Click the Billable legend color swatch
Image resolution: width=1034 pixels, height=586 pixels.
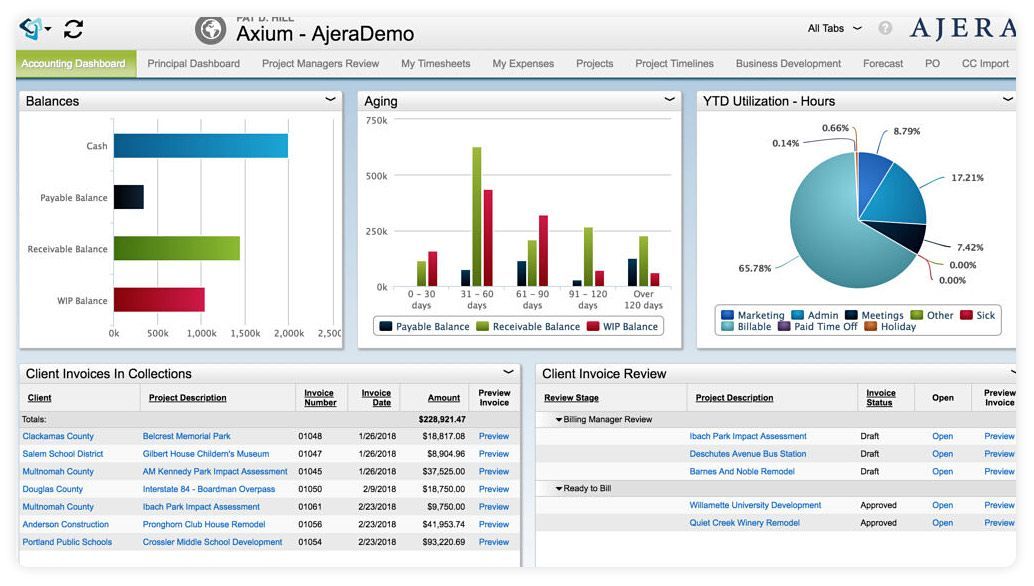[728, 326]
